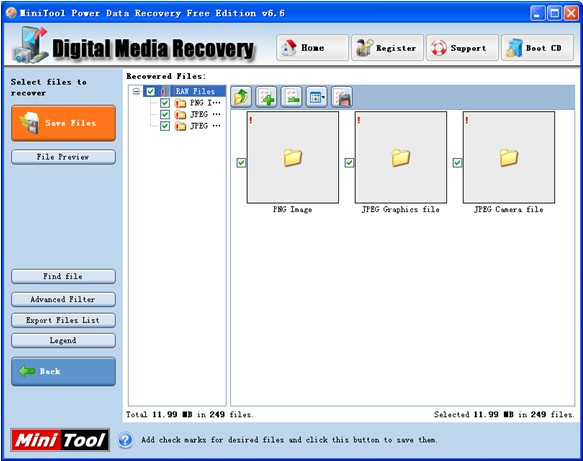Open the JPEG Graphics file folder thumbnail
This screenshot has width=583, height=461.
click(401, 158)
